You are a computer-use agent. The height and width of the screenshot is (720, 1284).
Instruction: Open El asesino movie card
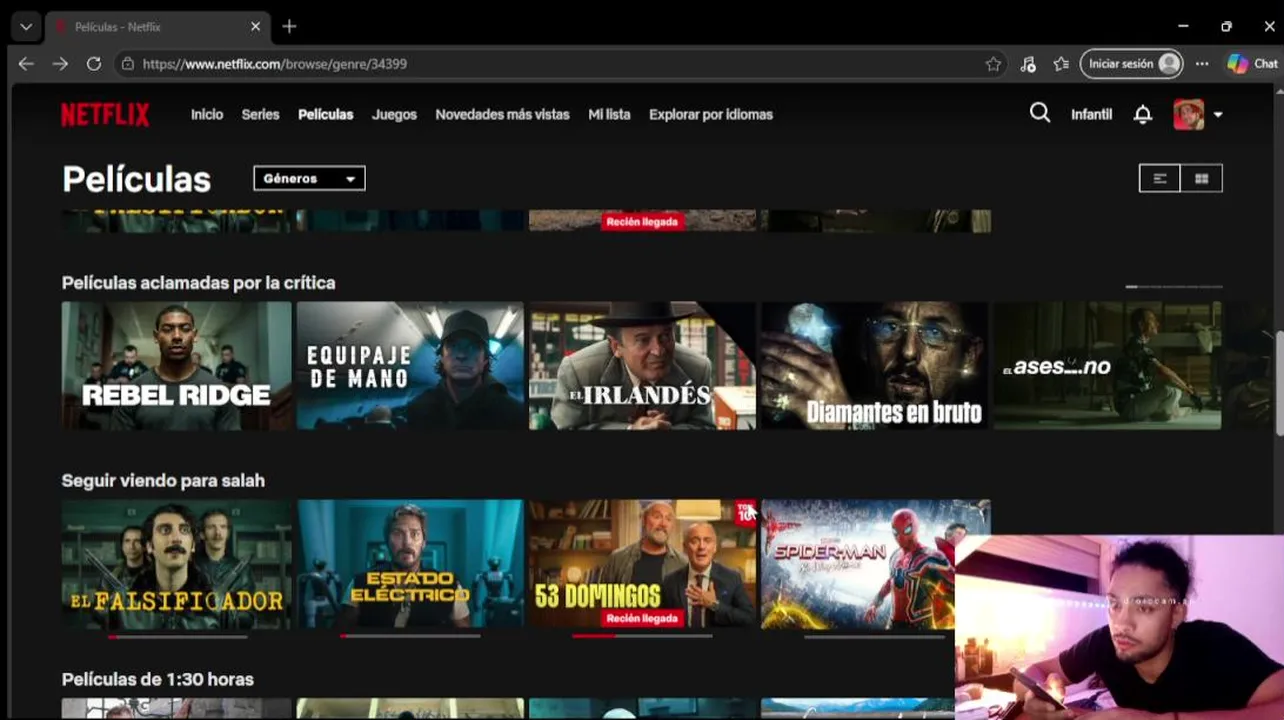[x=1107, y=366]
